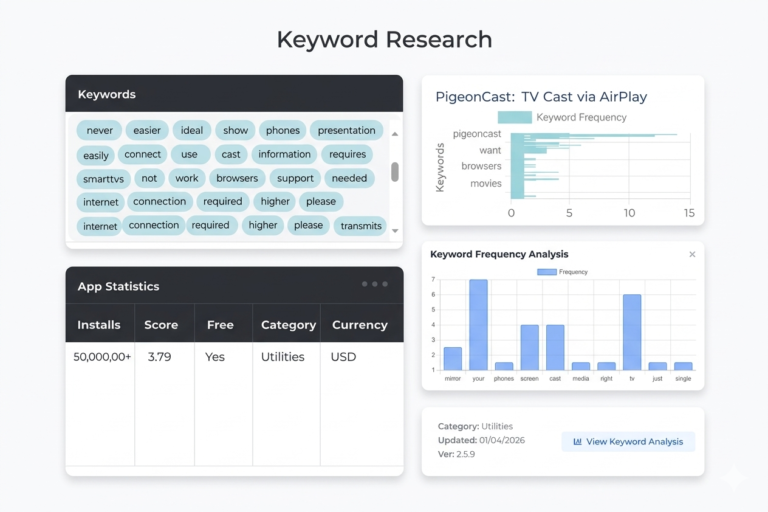Click the View Keyword Analysis button
Image resolution: width=768 pixels, height=512 pixels.
click(x=628, y=441)
